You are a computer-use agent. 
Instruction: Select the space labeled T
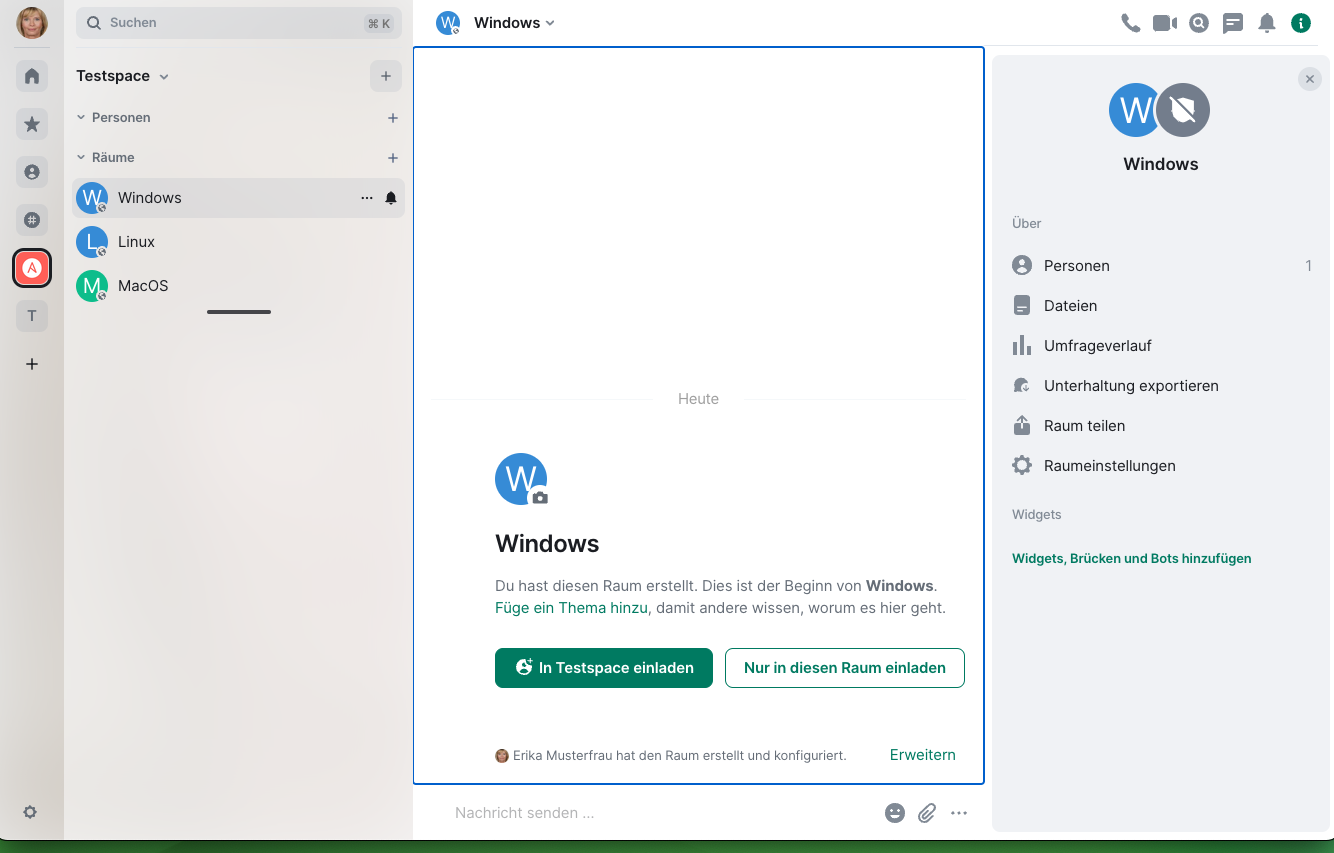[32, 316]
